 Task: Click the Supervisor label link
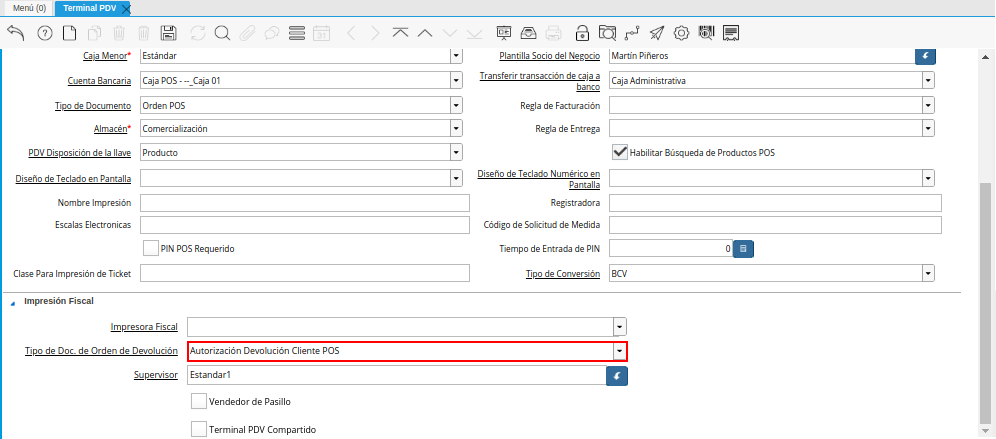click(156, 375)
